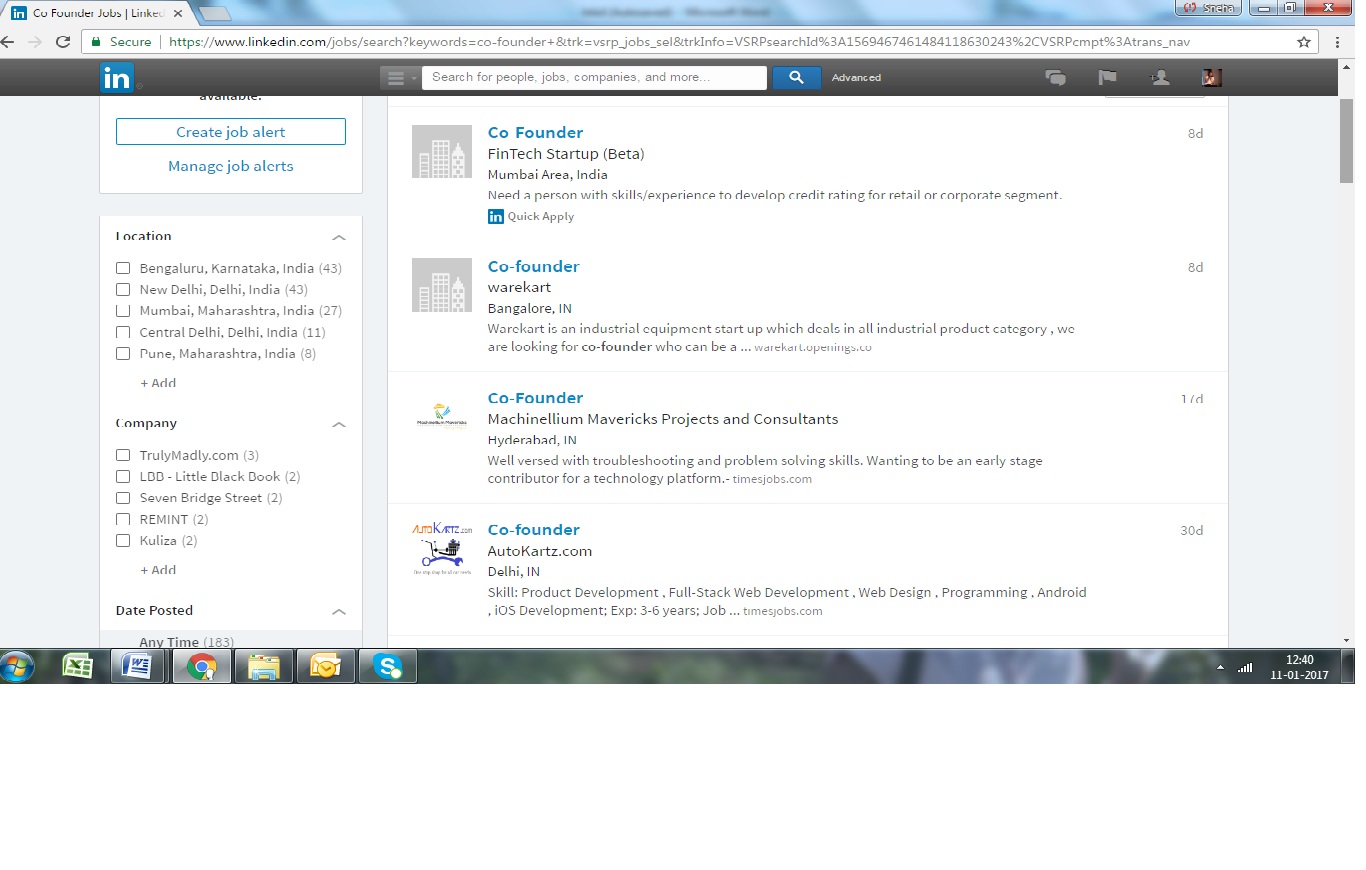The width and height of the screenshot is (1366, 870).
Task: Click the page vertical scrollbar thumb
Action: point(1347,140)
